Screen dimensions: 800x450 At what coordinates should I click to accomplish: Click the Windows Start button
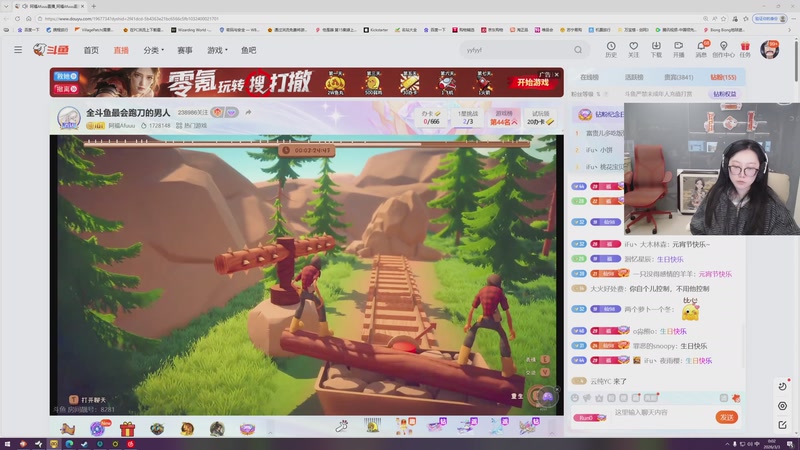7,444
